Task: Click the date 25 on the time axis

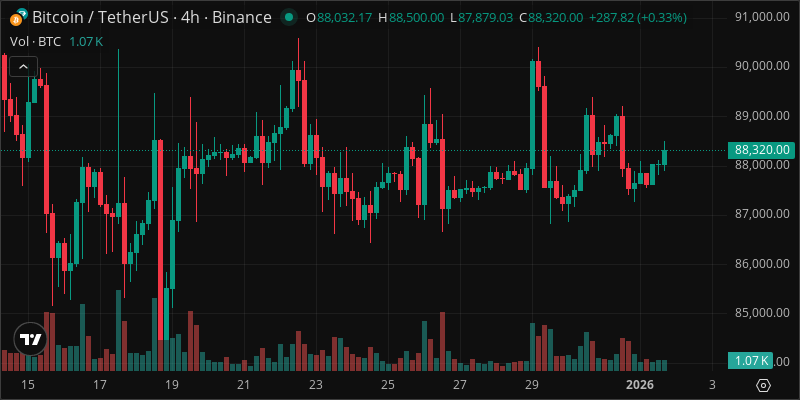Action: pyautogui.click(x=388, y=385)
